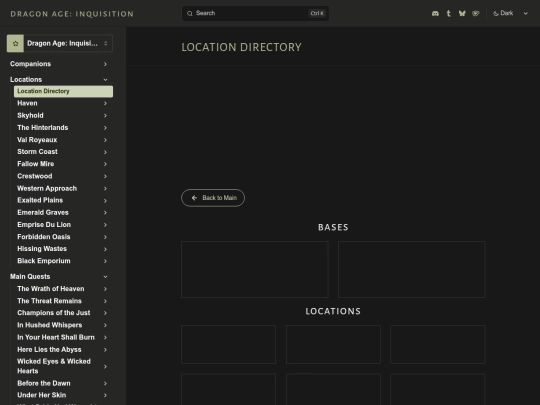This screenshot has height=405, width=540.
Task: Open the Tumblr link icon
Action: 448,13
